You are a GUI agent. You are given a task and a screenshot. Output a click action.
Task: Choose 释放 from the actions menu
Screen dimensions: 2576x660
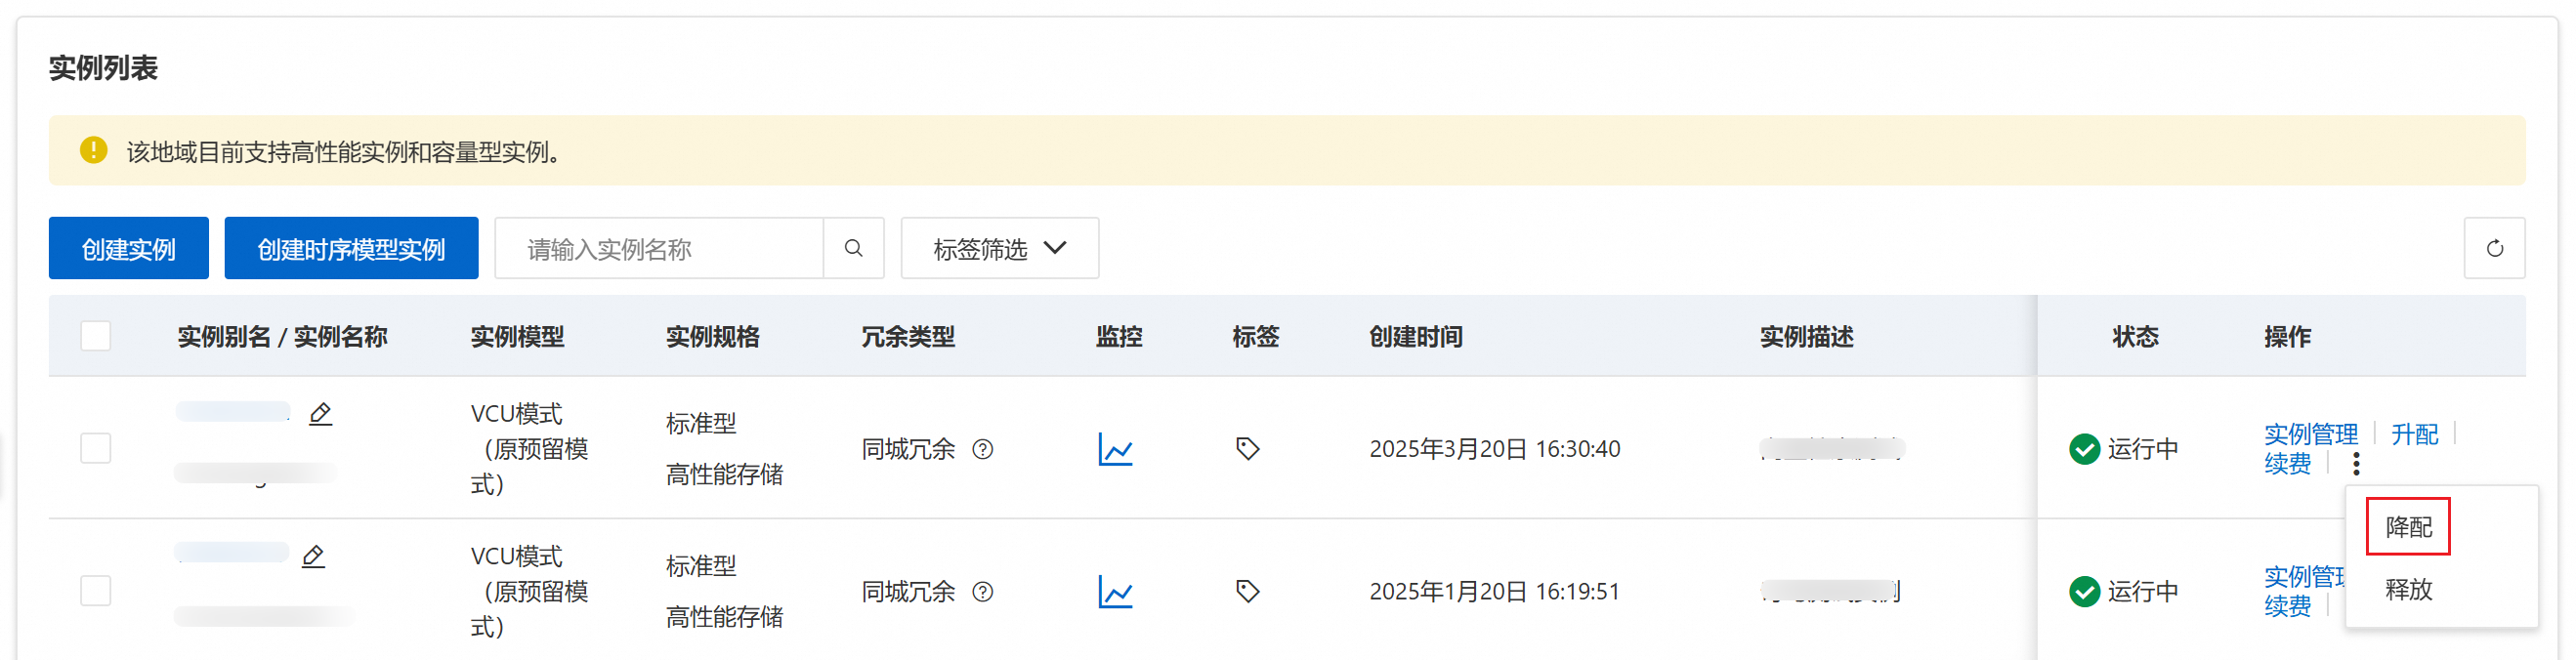(2408, 589)
